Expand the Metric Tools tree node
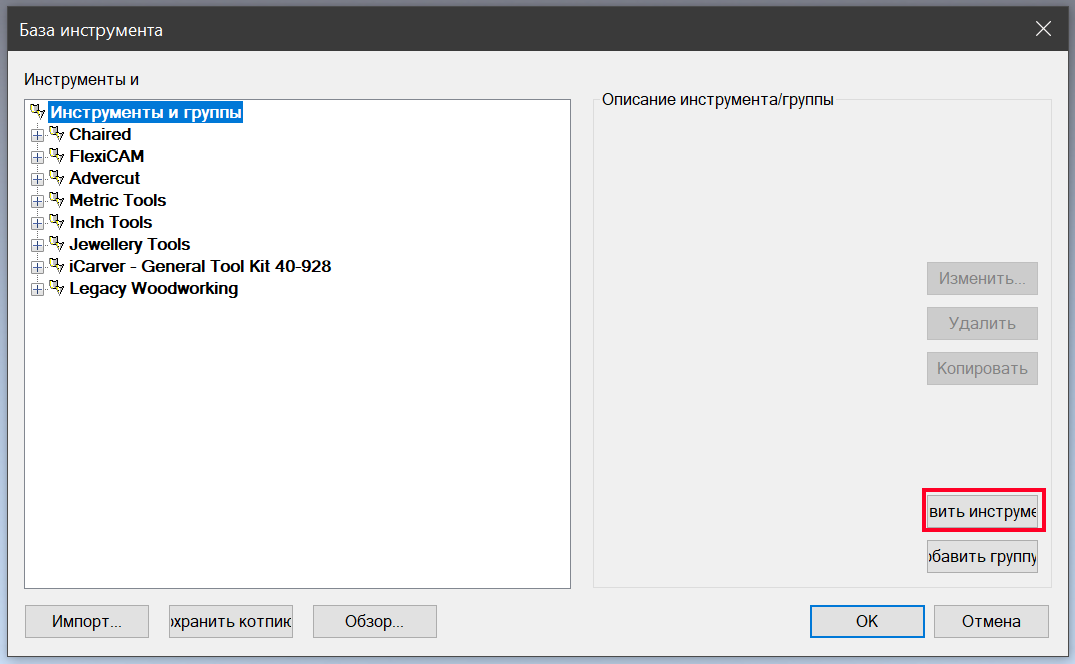The height and width of the screenshot is (664, 1075). tap(38, 201)
